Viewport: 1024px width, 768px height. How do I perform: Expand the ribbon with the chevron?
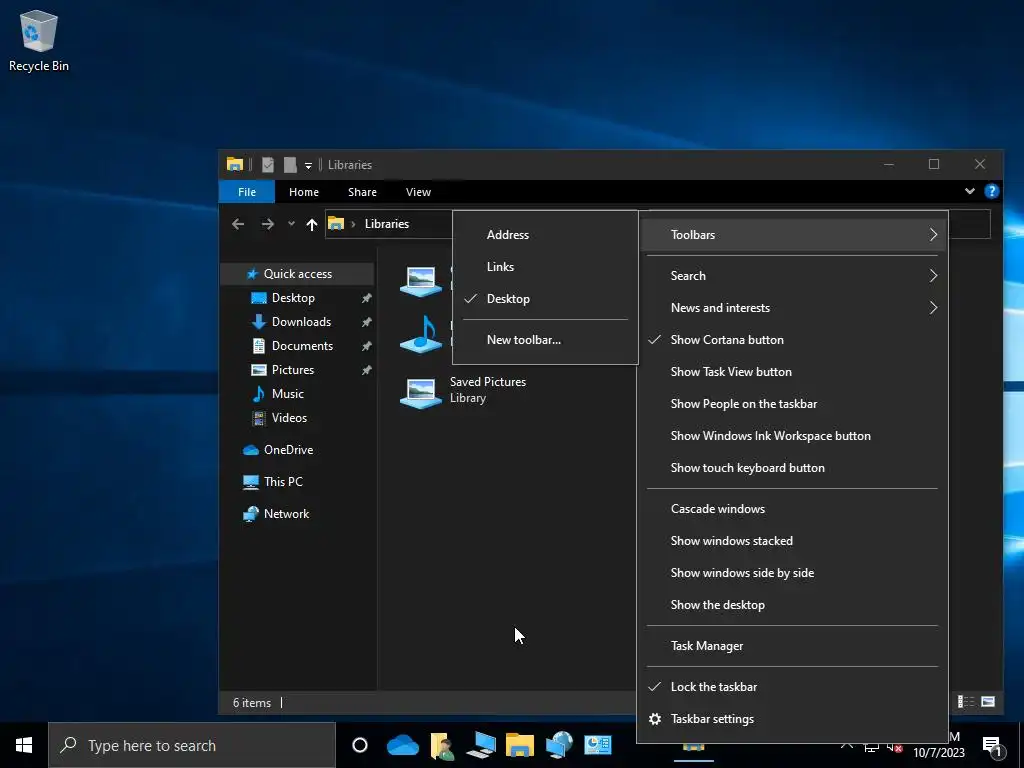[970, 191]
